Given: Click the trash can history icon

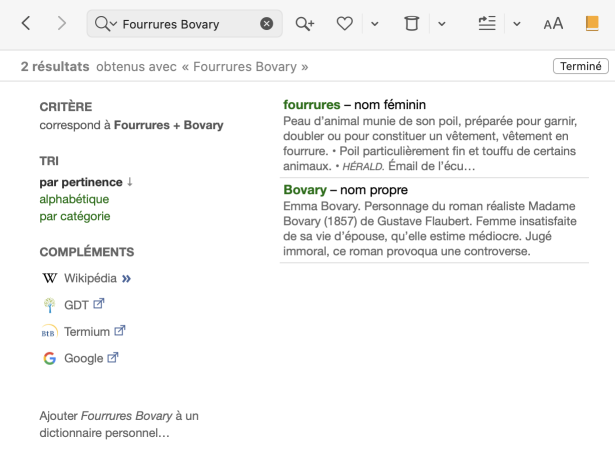Looking at the screenshot, I should [x=411, y=23].
